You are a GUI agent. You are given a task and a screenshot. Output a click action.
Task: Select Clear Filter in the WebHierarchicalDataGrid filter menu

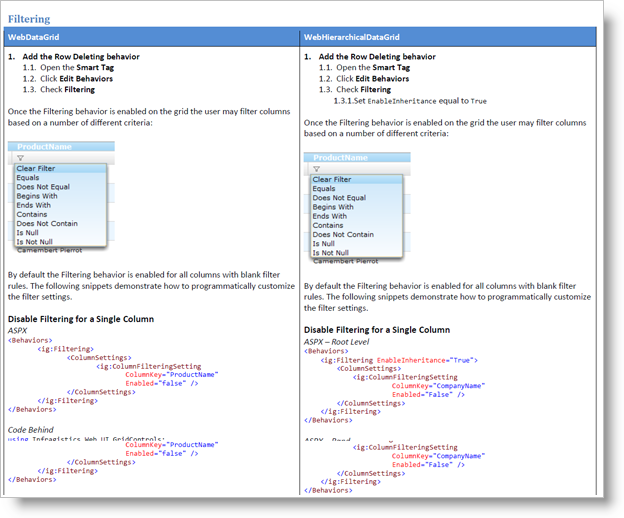[x=332, y=180]
